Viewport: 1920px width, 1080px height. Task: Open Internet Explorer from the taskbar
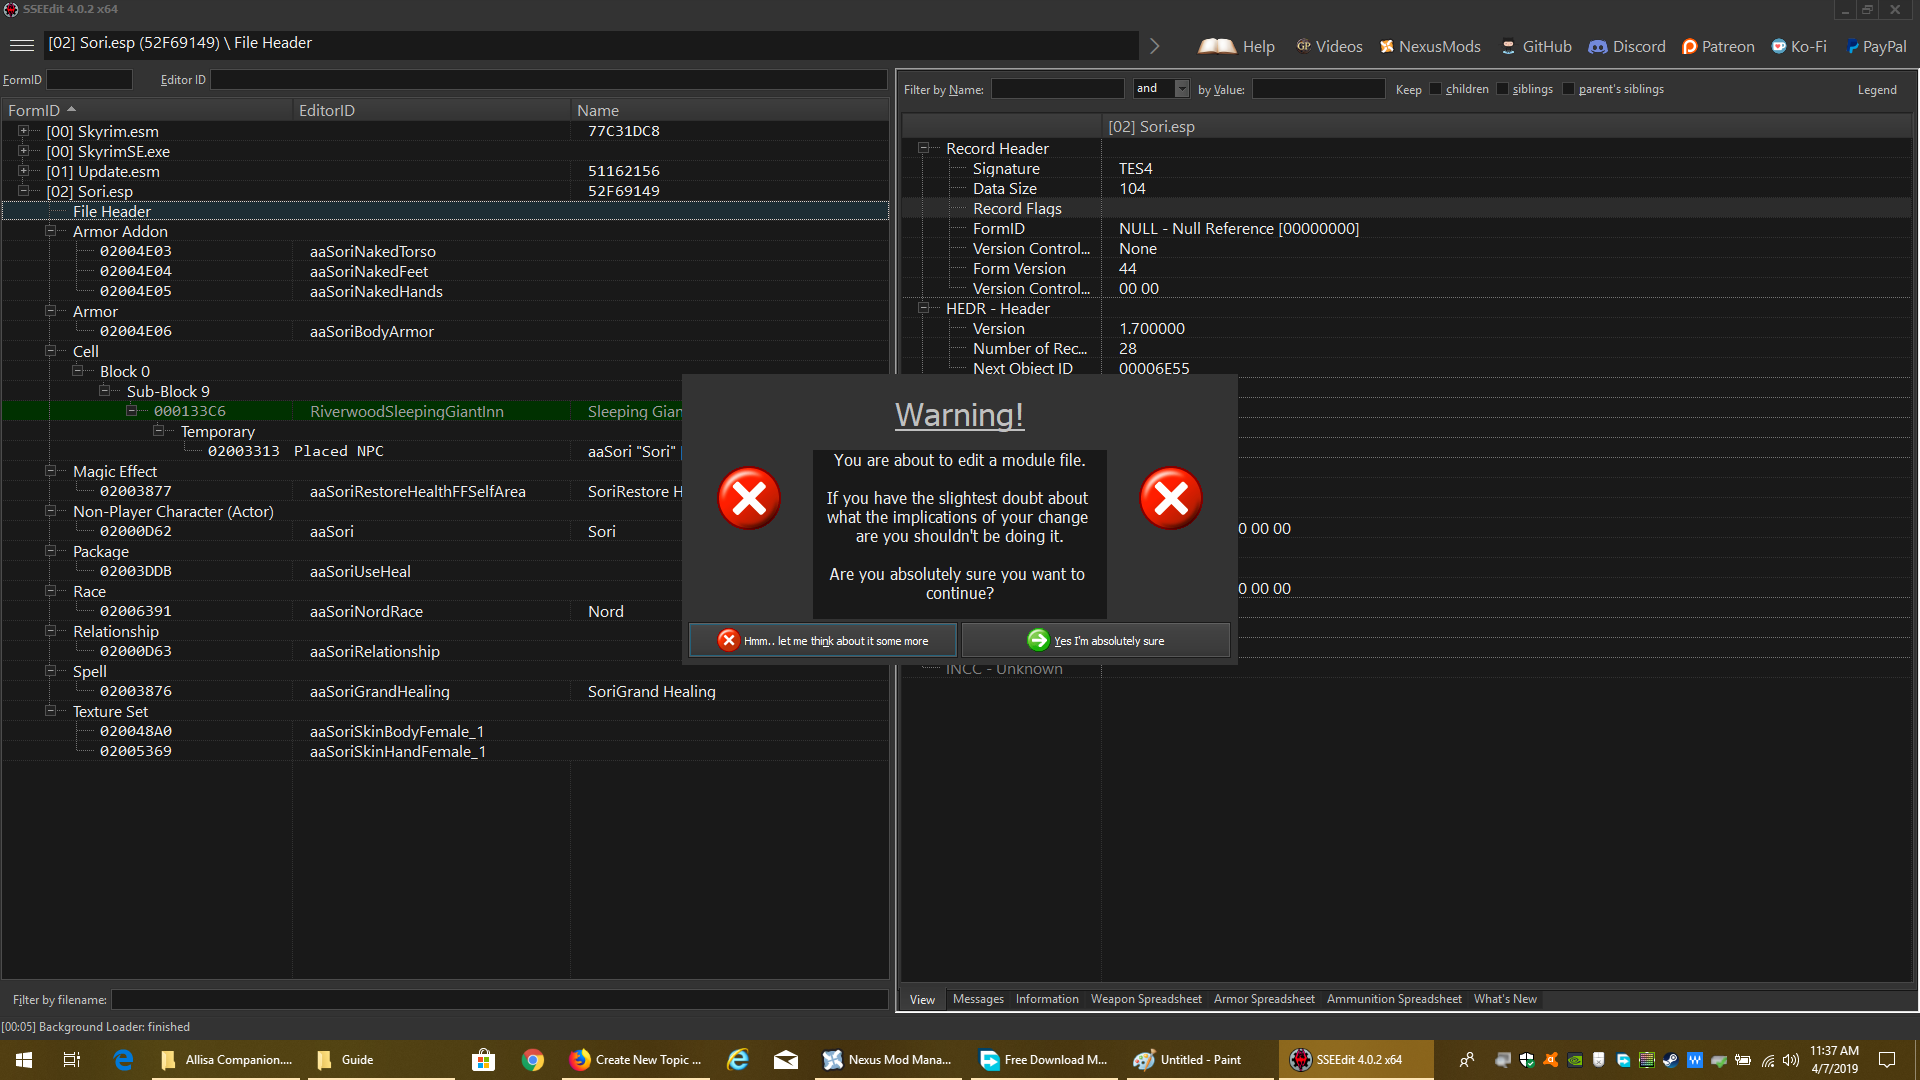[x=738, y=1060]
